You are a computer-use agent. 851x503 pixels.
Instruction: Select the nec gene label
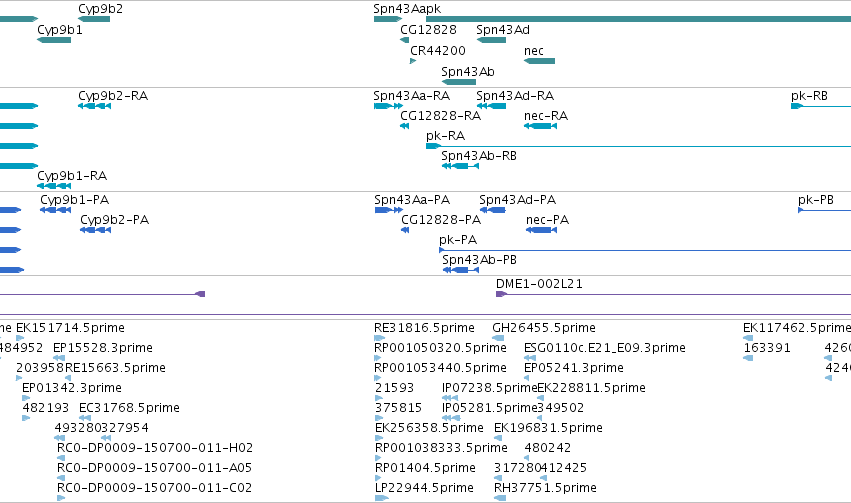coord(534,50)
